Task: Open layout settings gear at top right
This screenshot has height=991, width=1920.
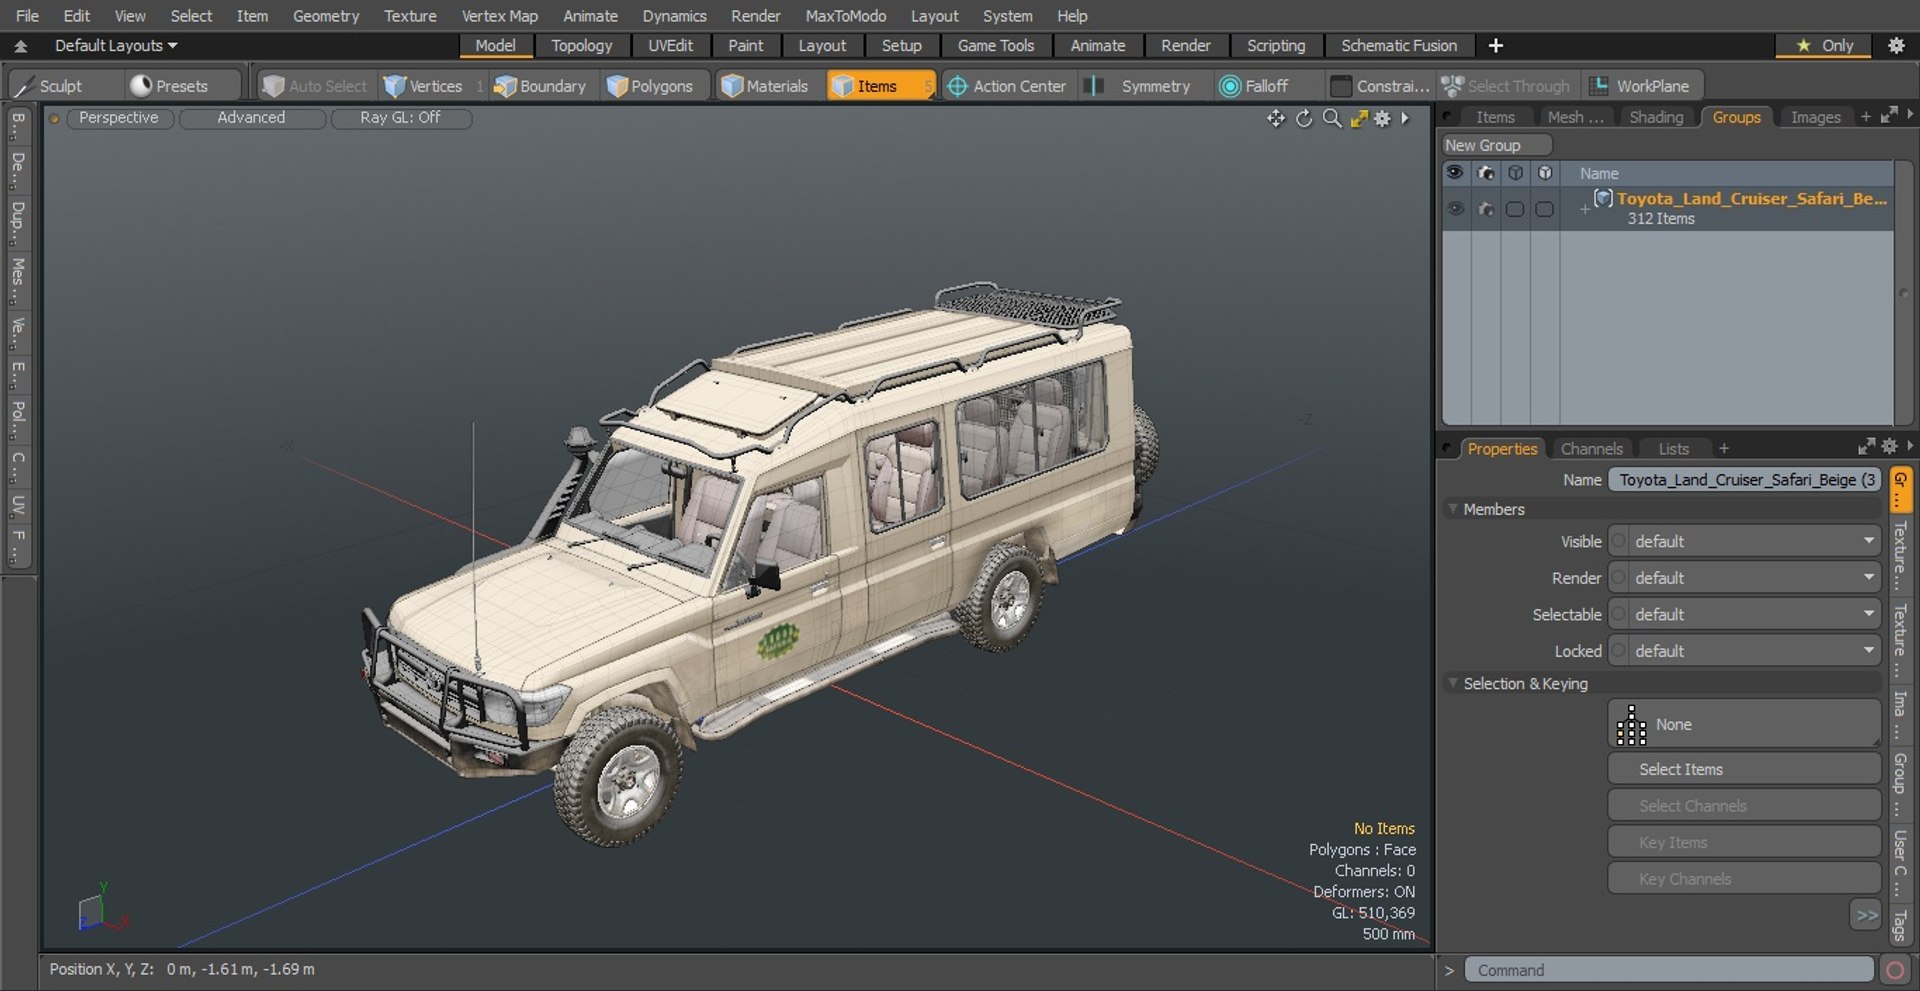Action: [x=1896, y=45]
